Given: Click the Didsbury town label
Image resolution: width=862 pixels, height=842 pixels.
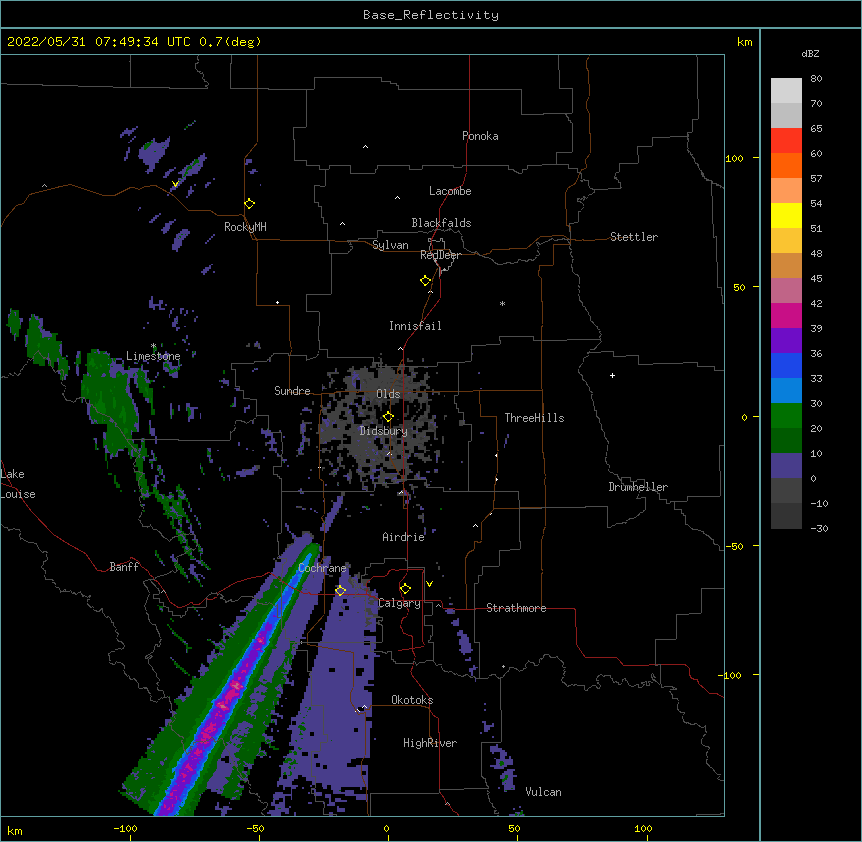Looking at the screenshot, I should 384,431.
